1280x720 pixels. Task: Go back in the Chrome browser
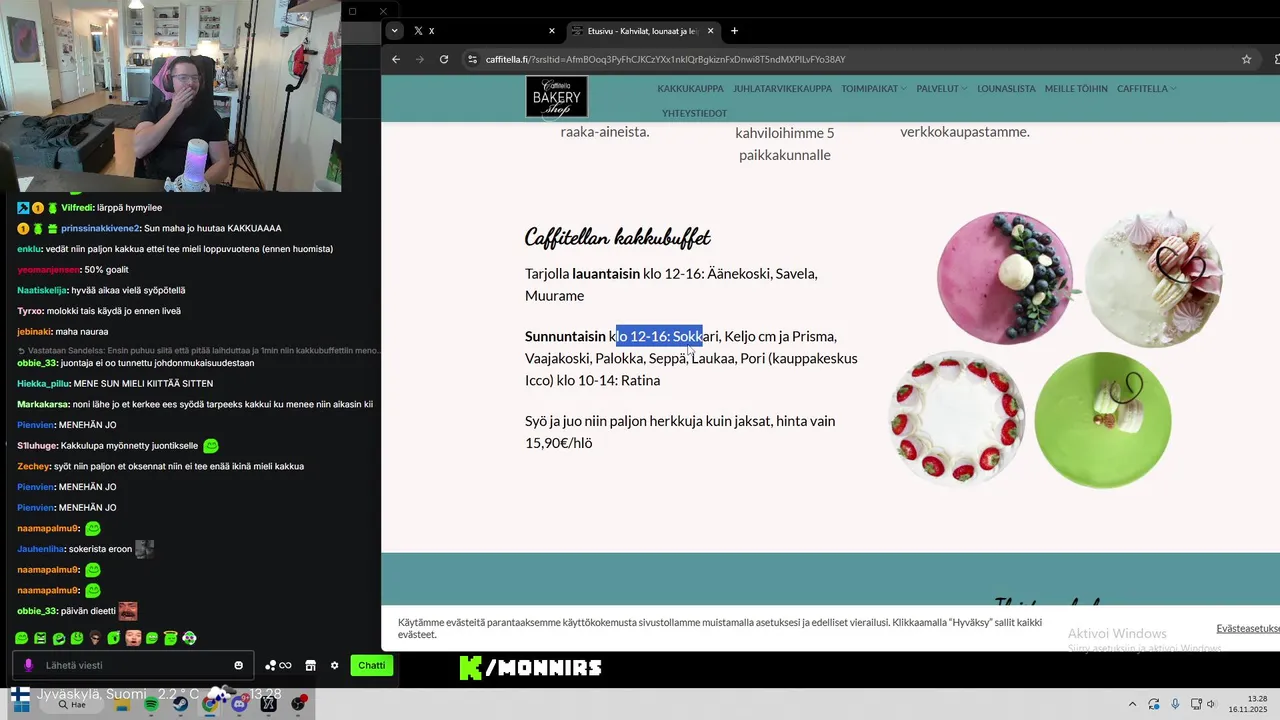(x=396, y=59)
